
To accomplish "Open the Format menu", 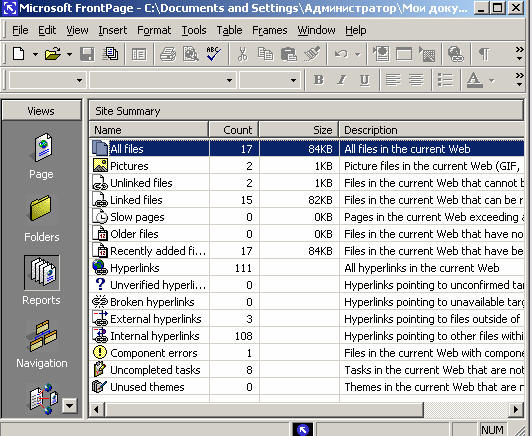I will 154,31.
